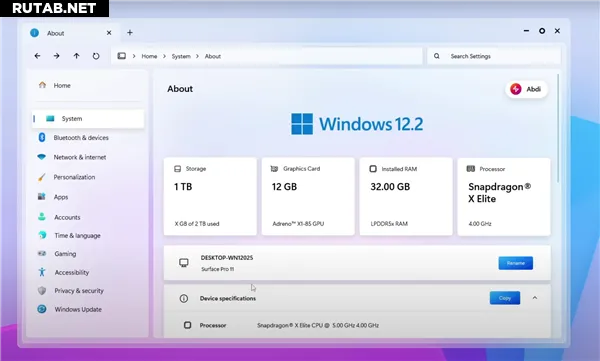The image size is (600, 361).
Task: Open Accounts settings
Action: point(88,217)
